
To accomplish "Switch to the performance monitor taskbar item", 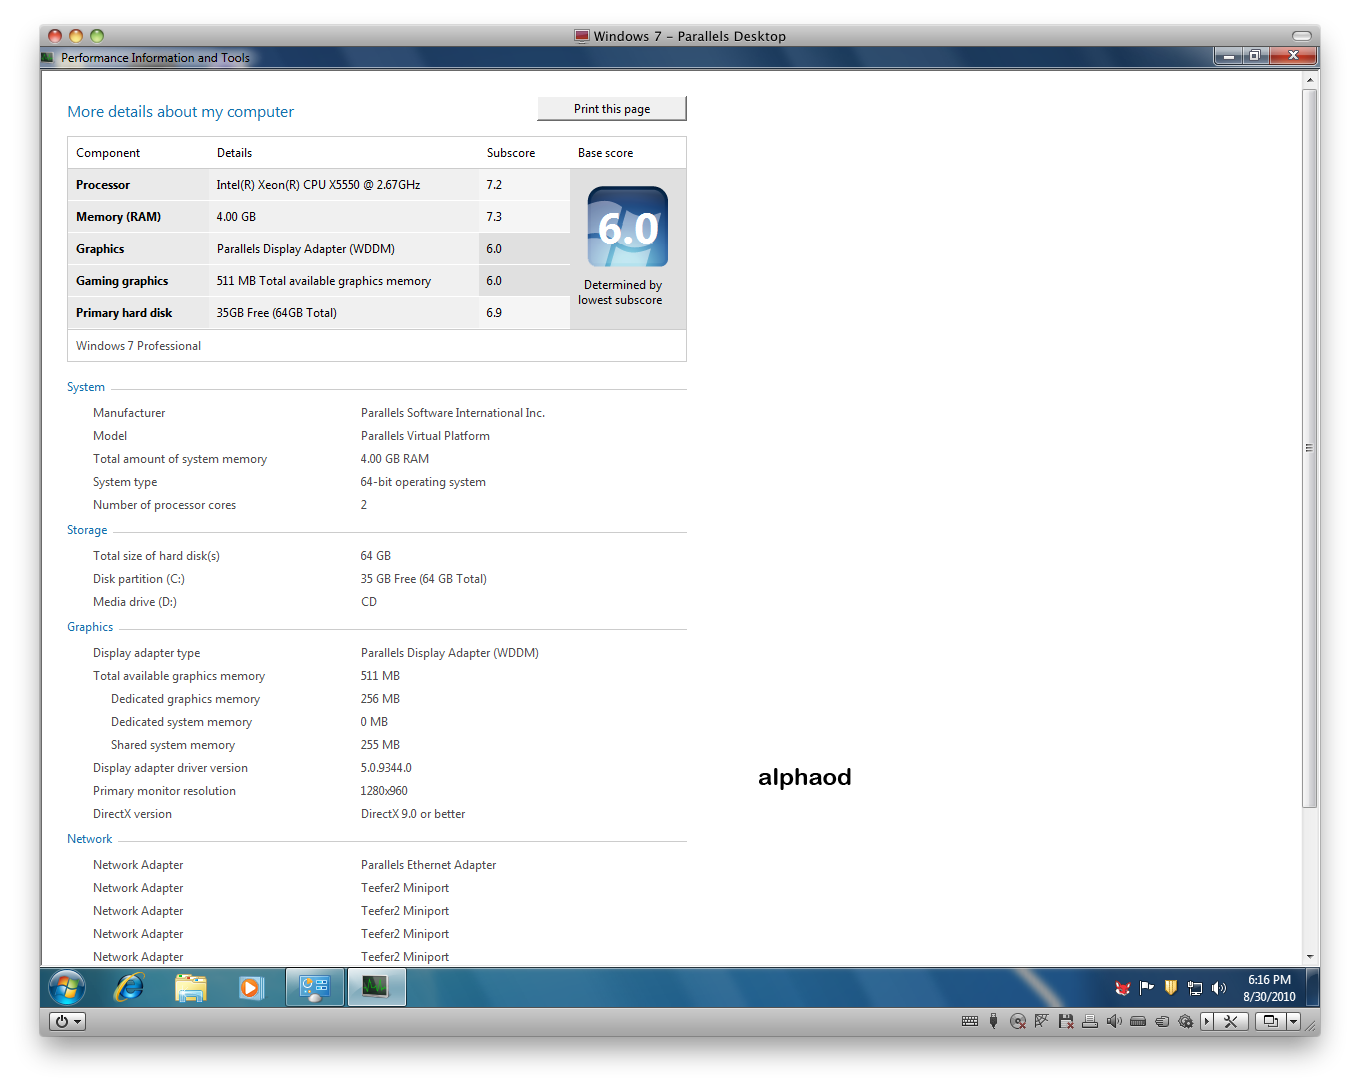I will click(376, 988).
